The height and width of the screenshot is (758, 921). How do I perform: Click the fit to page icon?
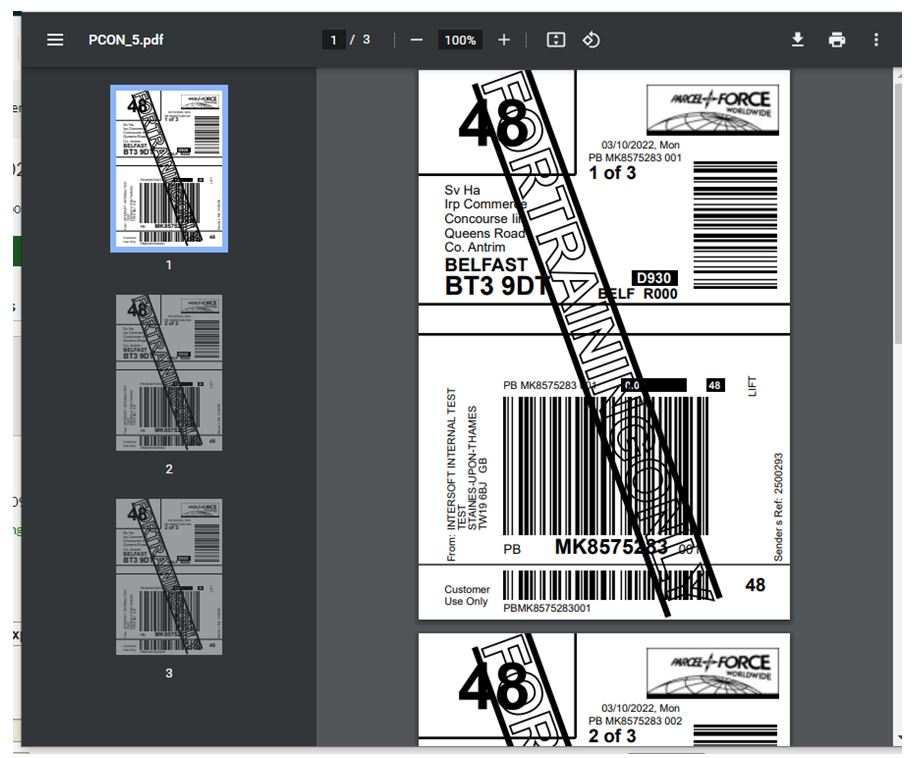tap(556, 40)
